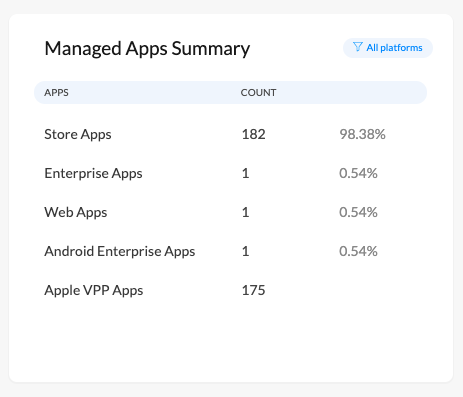This screenshot has height=397, width=463.
Task: Click the count 1 for Android Enterprise Apps
Action: tap(246, 251)
